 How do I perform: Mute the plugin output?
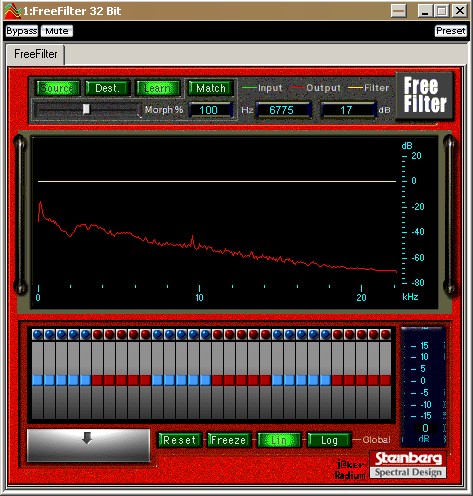tap(57, 31)
